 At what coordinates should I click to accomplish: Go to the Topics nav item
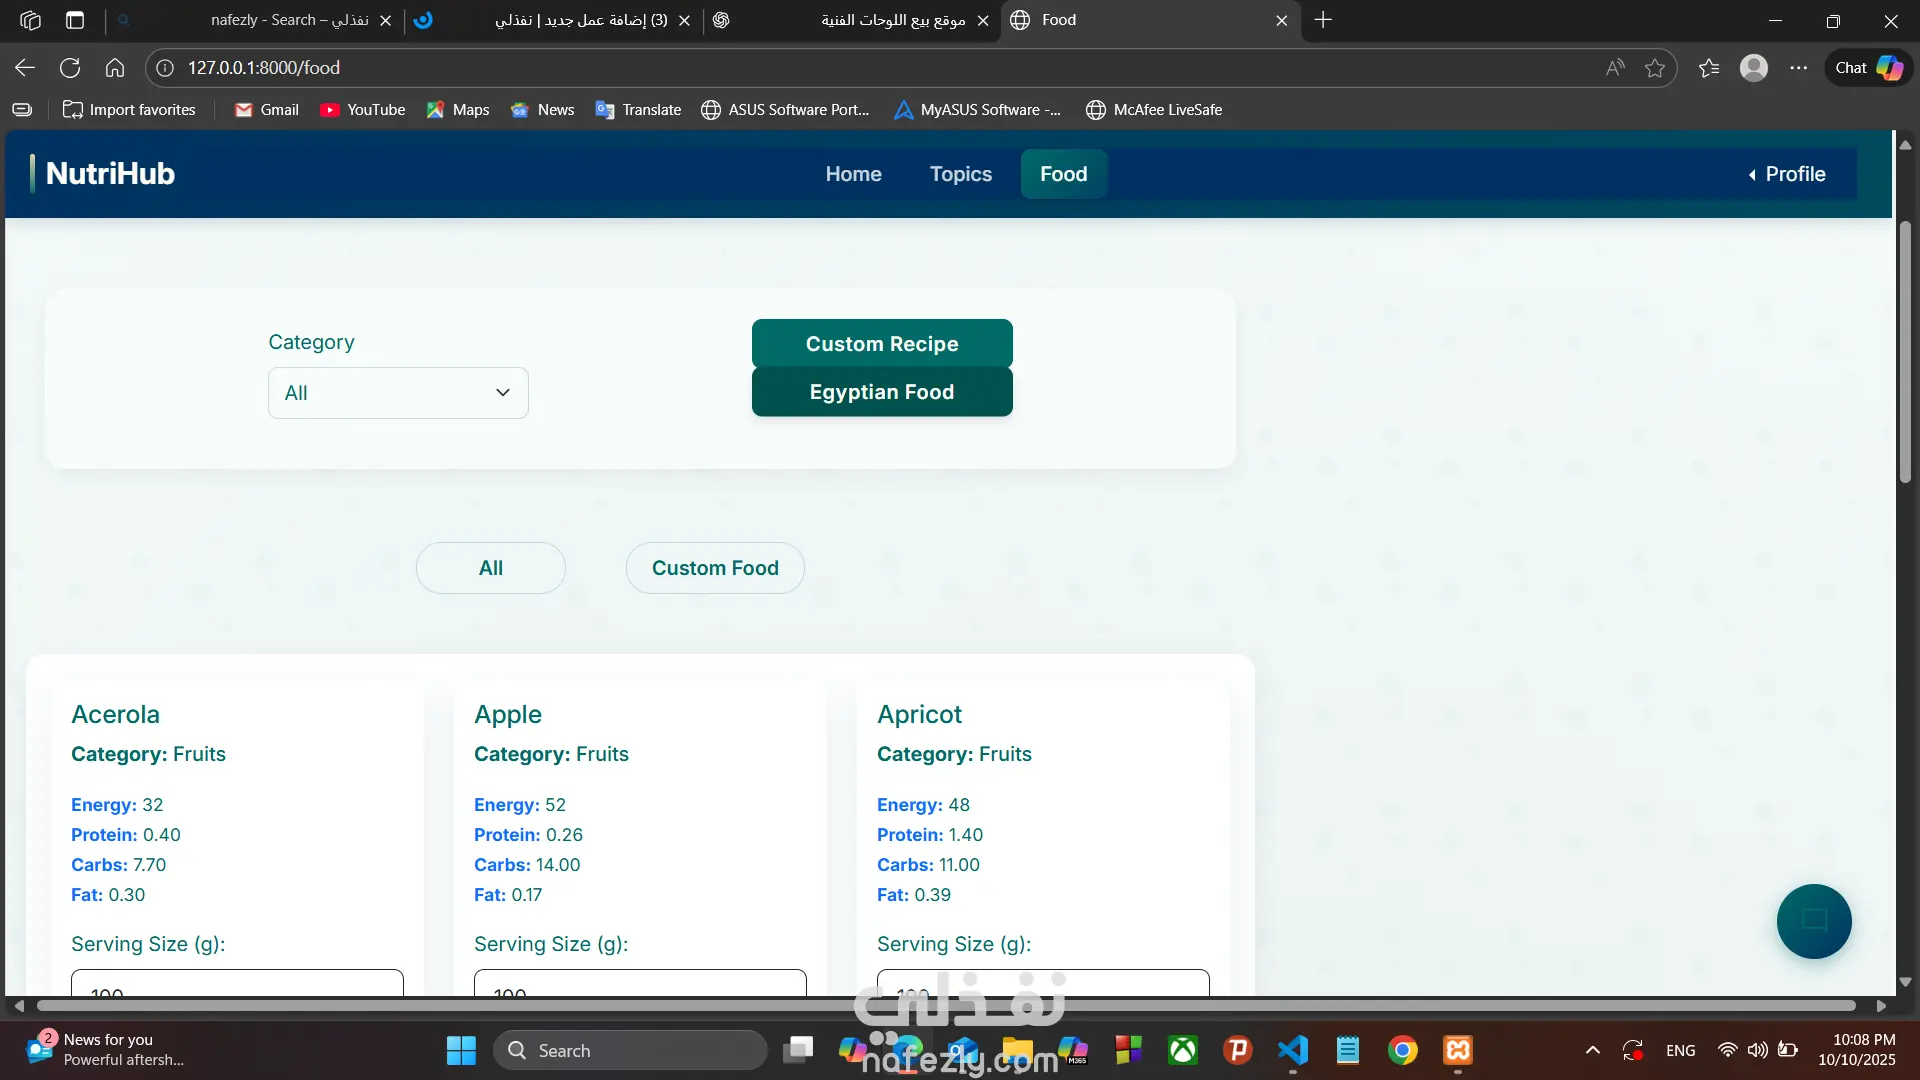tap(960, 174)
